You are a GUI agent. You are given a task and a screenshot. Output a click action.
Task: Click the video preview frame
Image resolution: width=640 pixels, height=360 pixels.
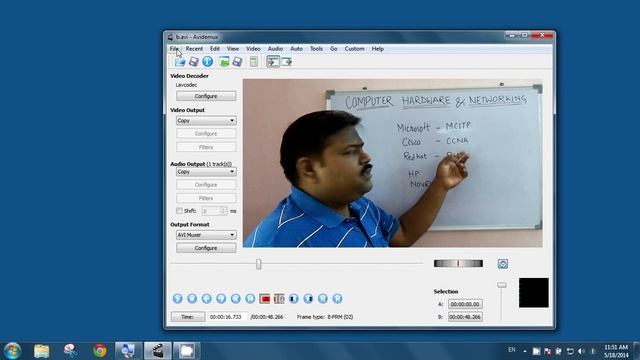pos(393,163)
